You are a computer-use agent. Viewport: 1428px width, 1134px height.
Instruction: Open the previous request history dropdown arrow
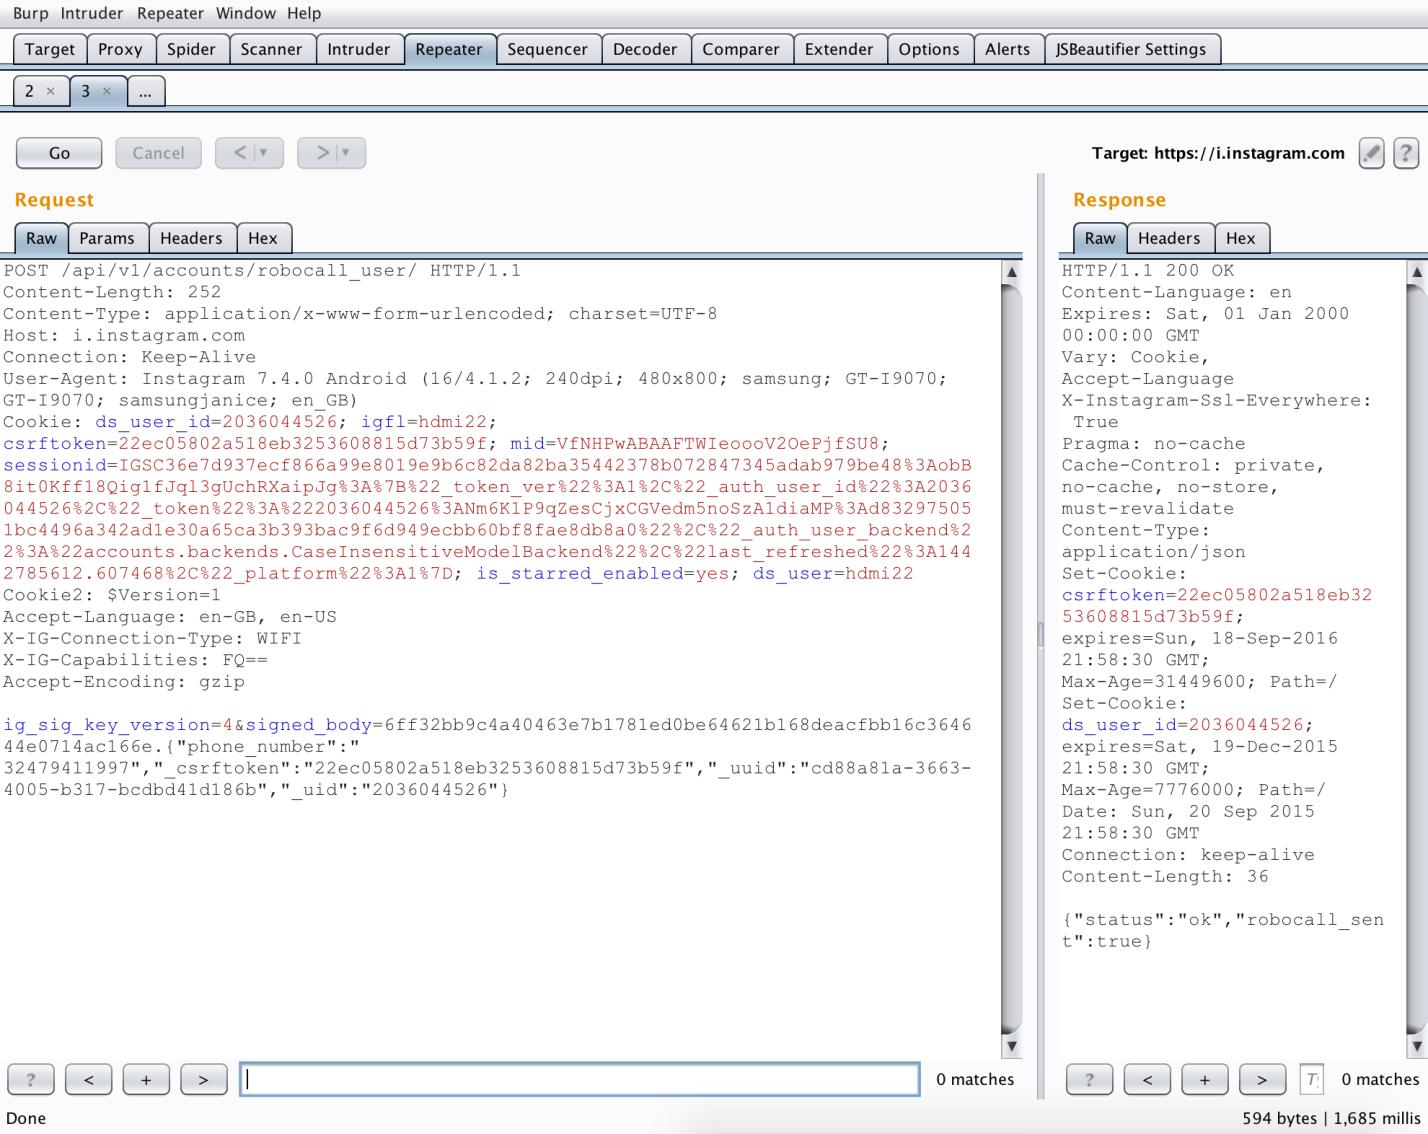point(263,153)
